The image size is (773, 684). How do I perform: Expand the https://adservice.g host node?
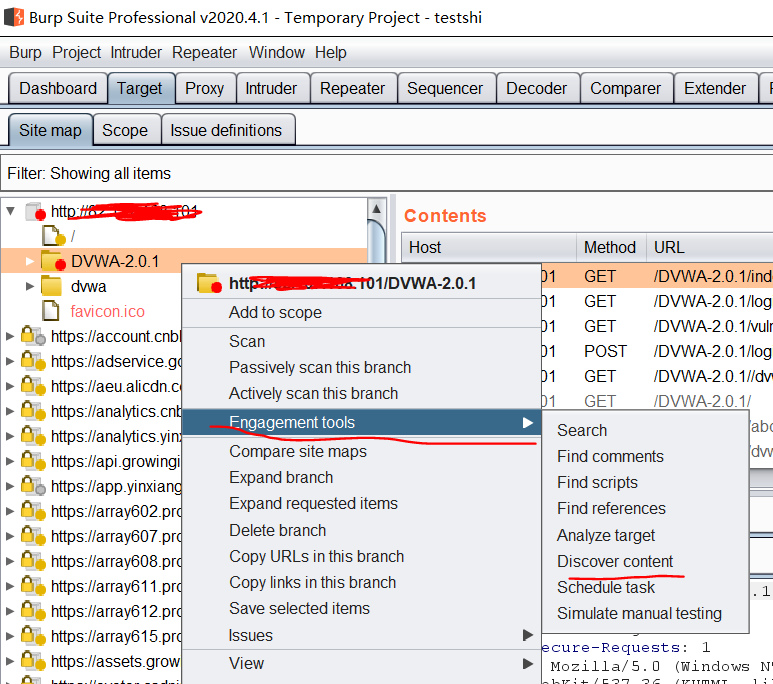(9, 361)
